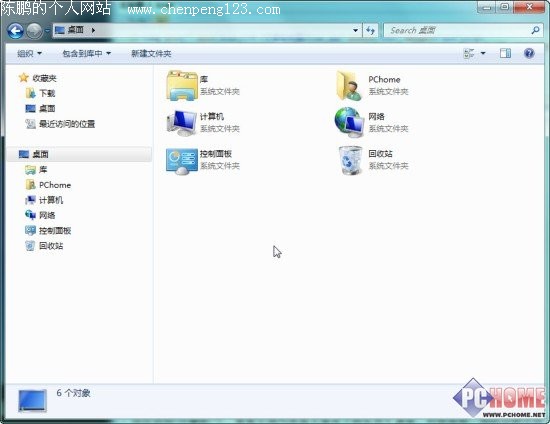The height and width of the screenshot is (424, 550).
Task: Open Help via the question mark icon
Action: [529, 53]
